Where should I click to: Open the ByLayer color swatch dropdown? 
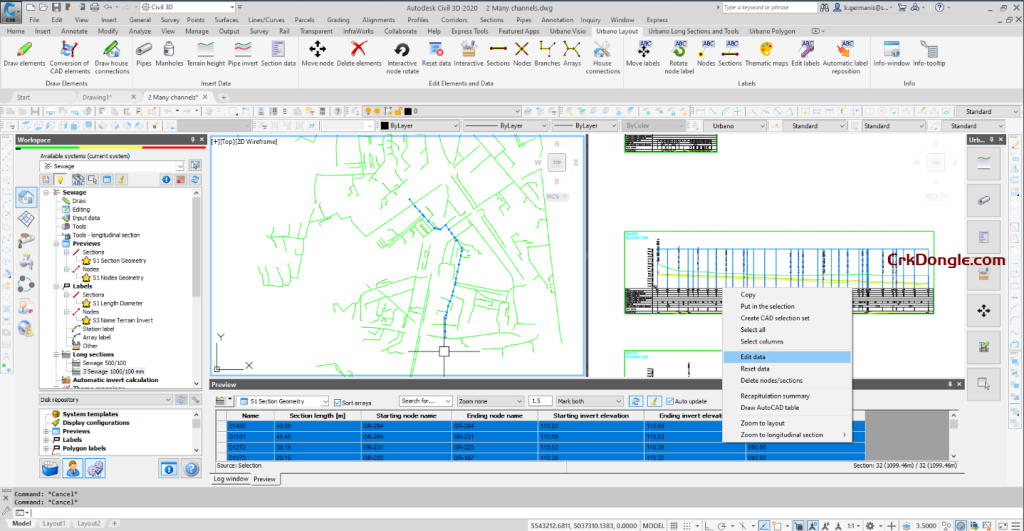pos(419,125)
